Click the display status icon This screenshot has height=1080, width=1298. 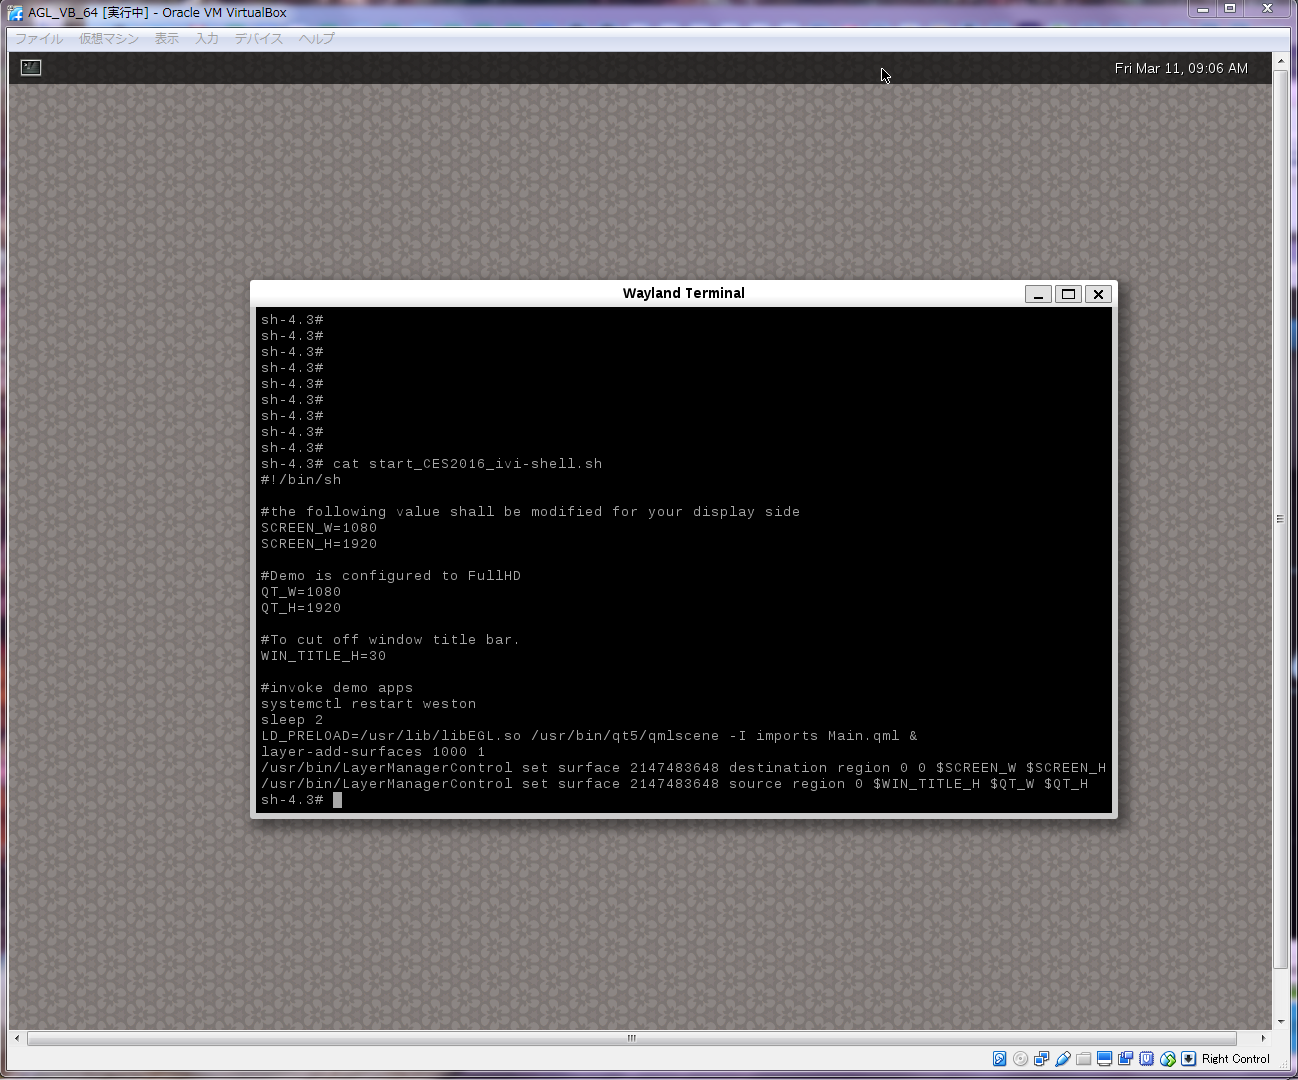click(x=1104, y=1058)
